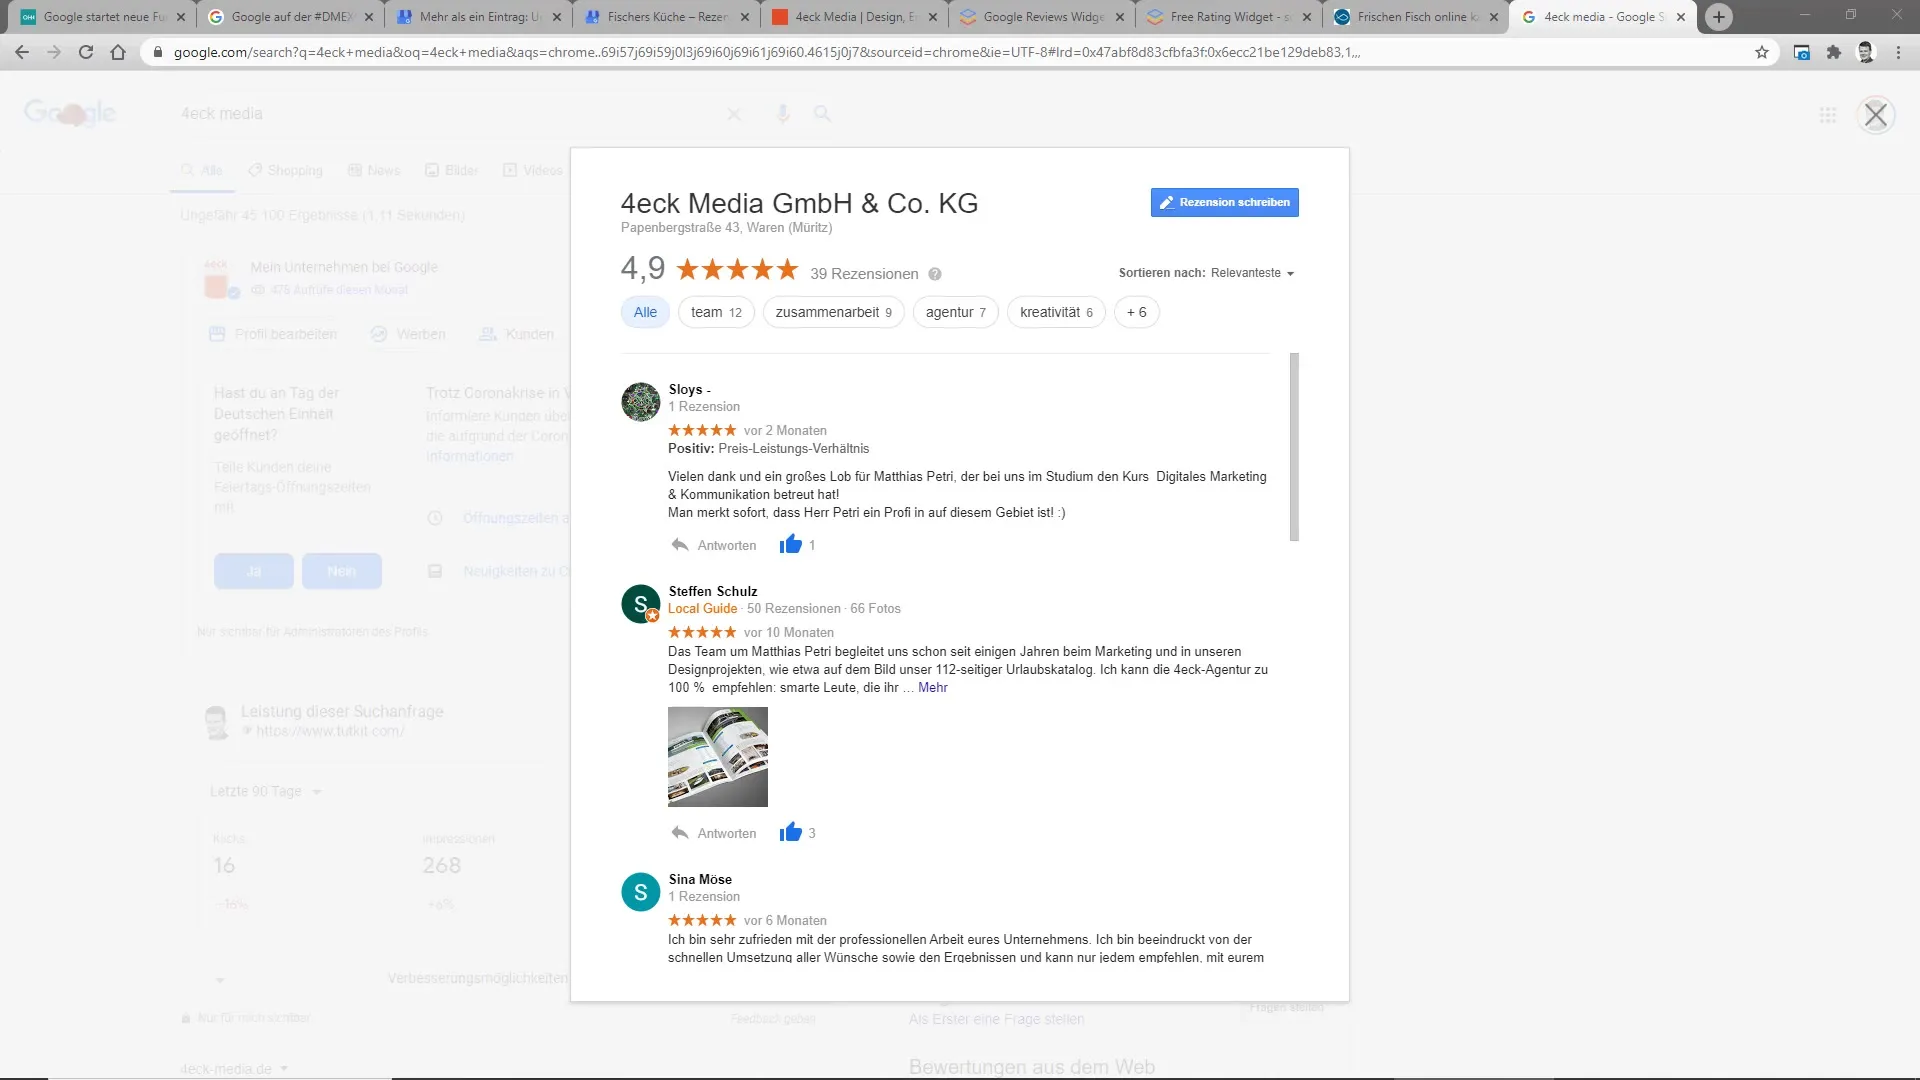
Task: Click the reviews panel scrollbar
Action: coord(1294,446)
